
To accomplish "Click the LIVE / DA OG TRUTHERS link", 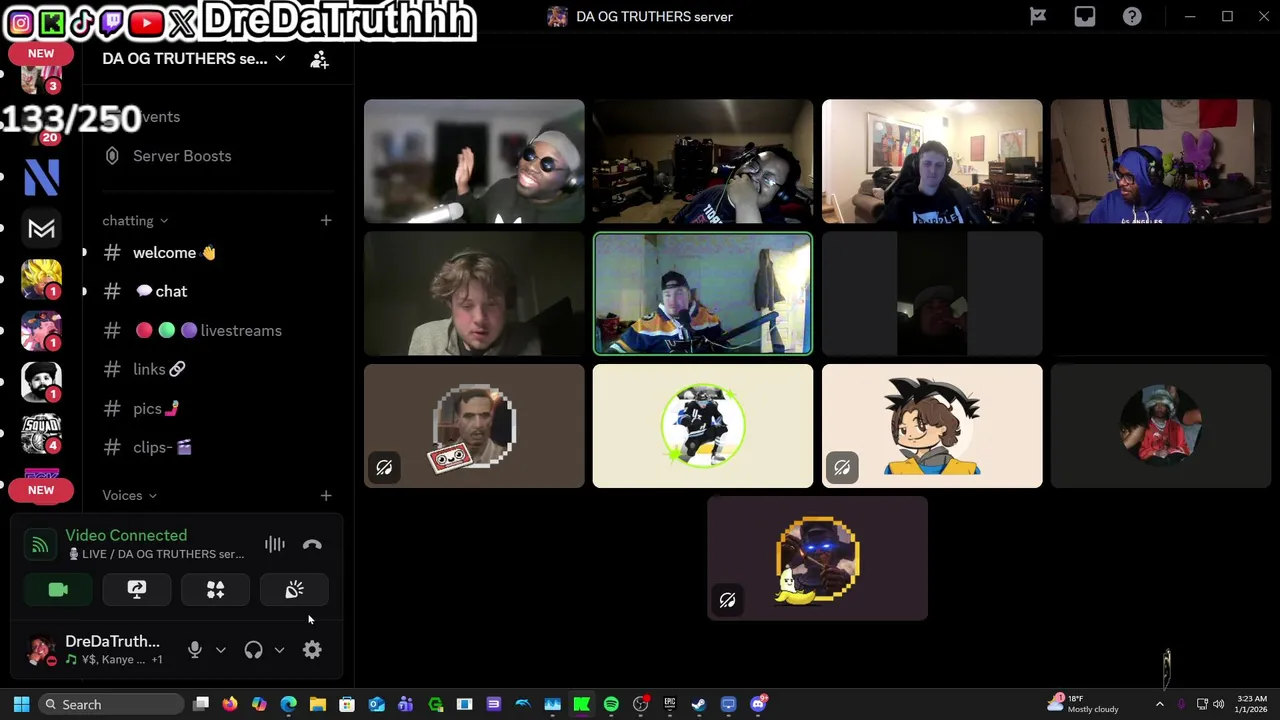I will (x=155, y=554).
